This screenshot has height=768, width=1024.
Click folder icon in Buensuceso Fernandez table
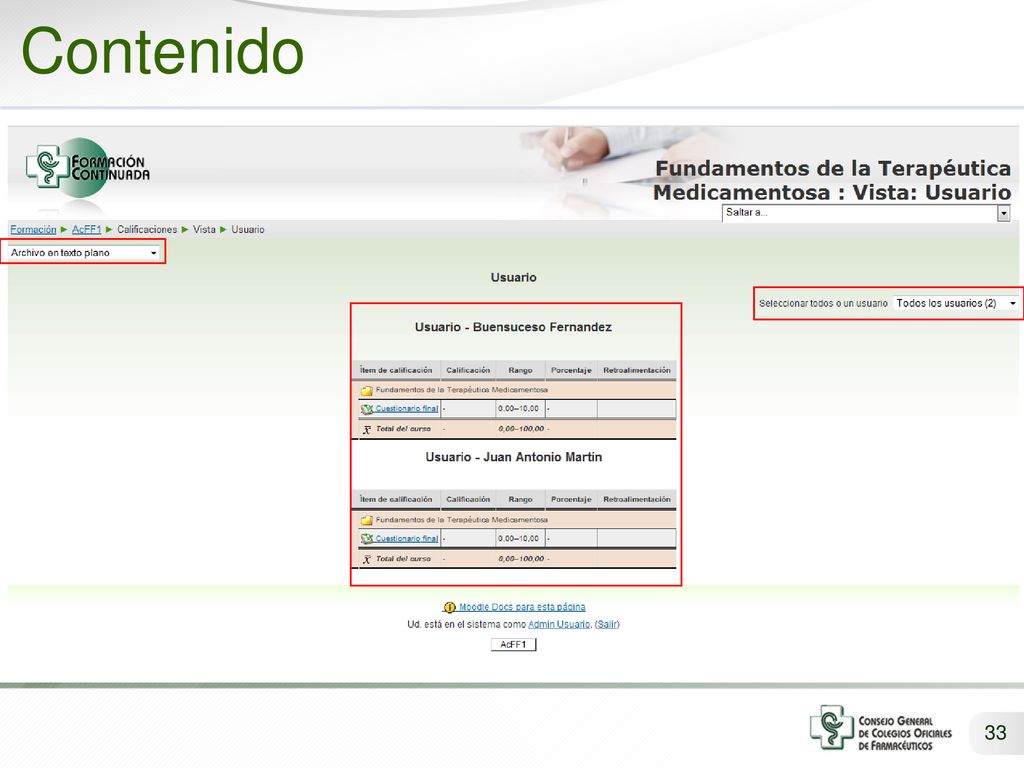(366, 391)
